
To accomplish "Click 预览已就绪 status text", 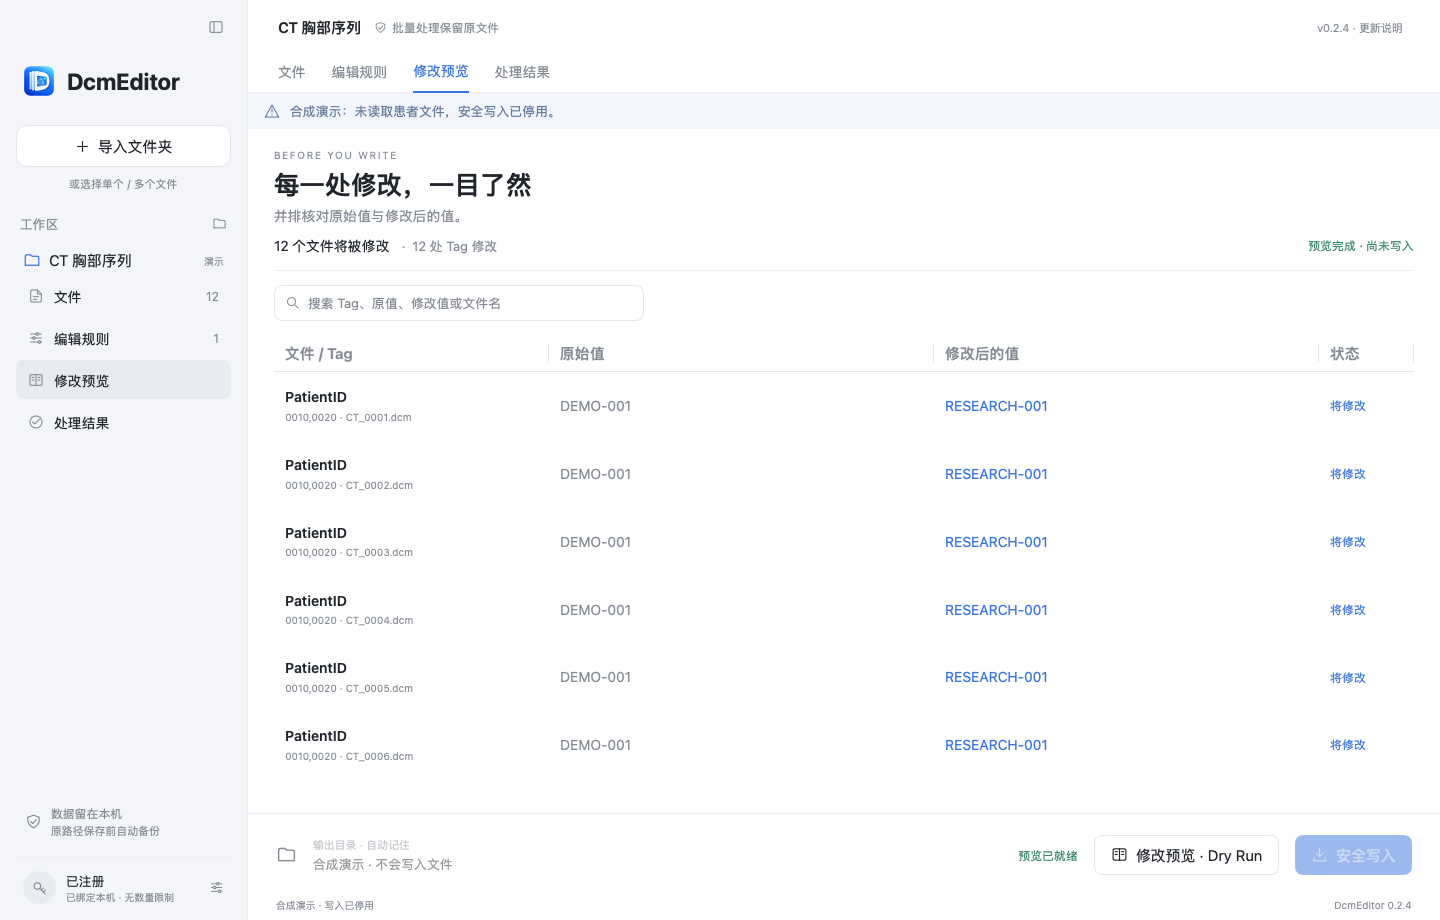I will coord(1048,856).
